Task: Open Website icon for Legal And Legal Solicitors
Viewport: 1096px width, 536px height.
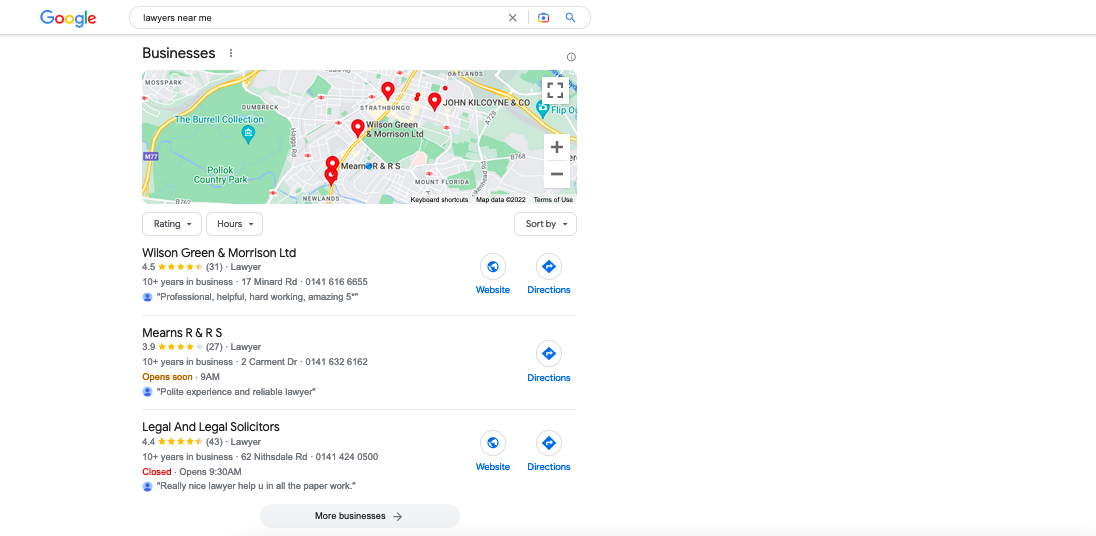Action: [493, 443]
